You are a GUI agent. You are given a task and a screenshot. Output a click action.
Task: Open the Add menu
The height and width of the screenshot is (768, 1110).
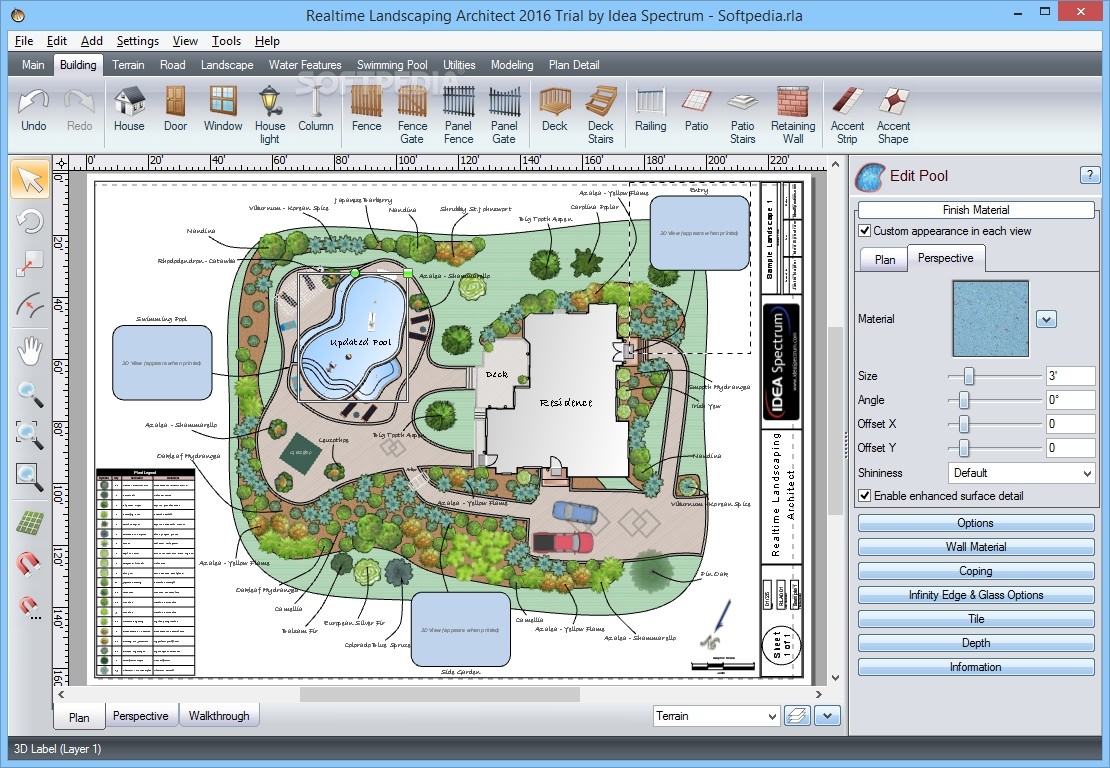[91, 41]
